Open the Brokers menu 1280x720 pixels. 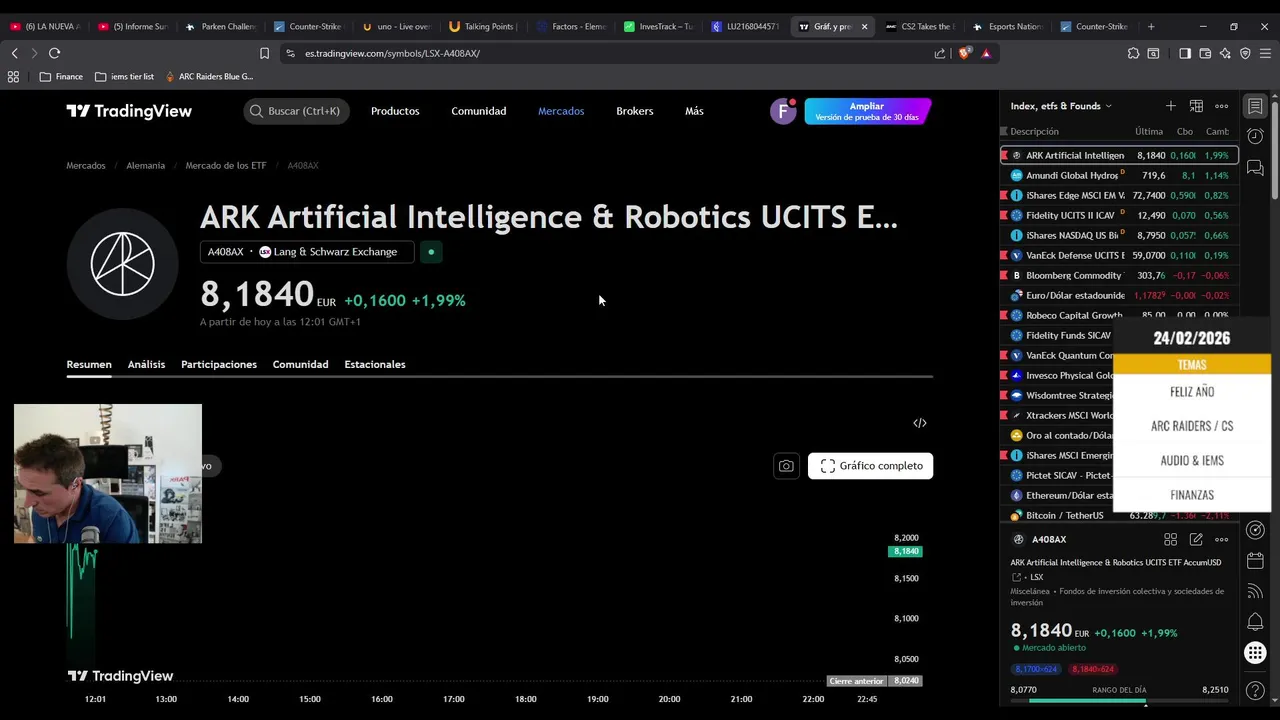(635, 111)
